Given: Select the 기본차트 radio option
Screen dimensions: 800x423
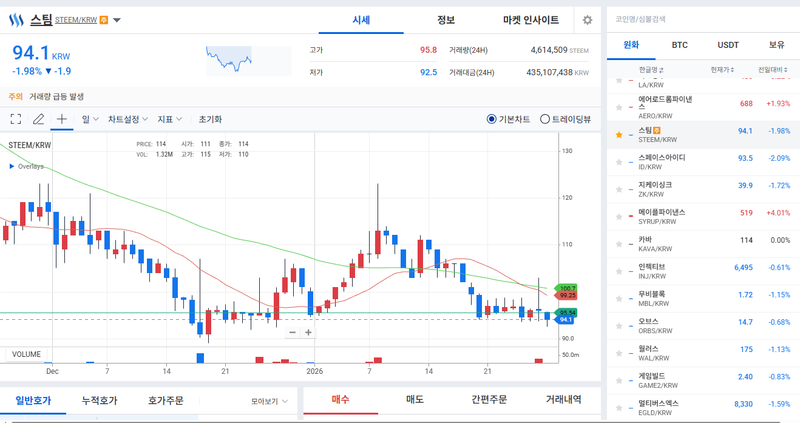Looking at the screenshot, I should click(x=491, y=119).
